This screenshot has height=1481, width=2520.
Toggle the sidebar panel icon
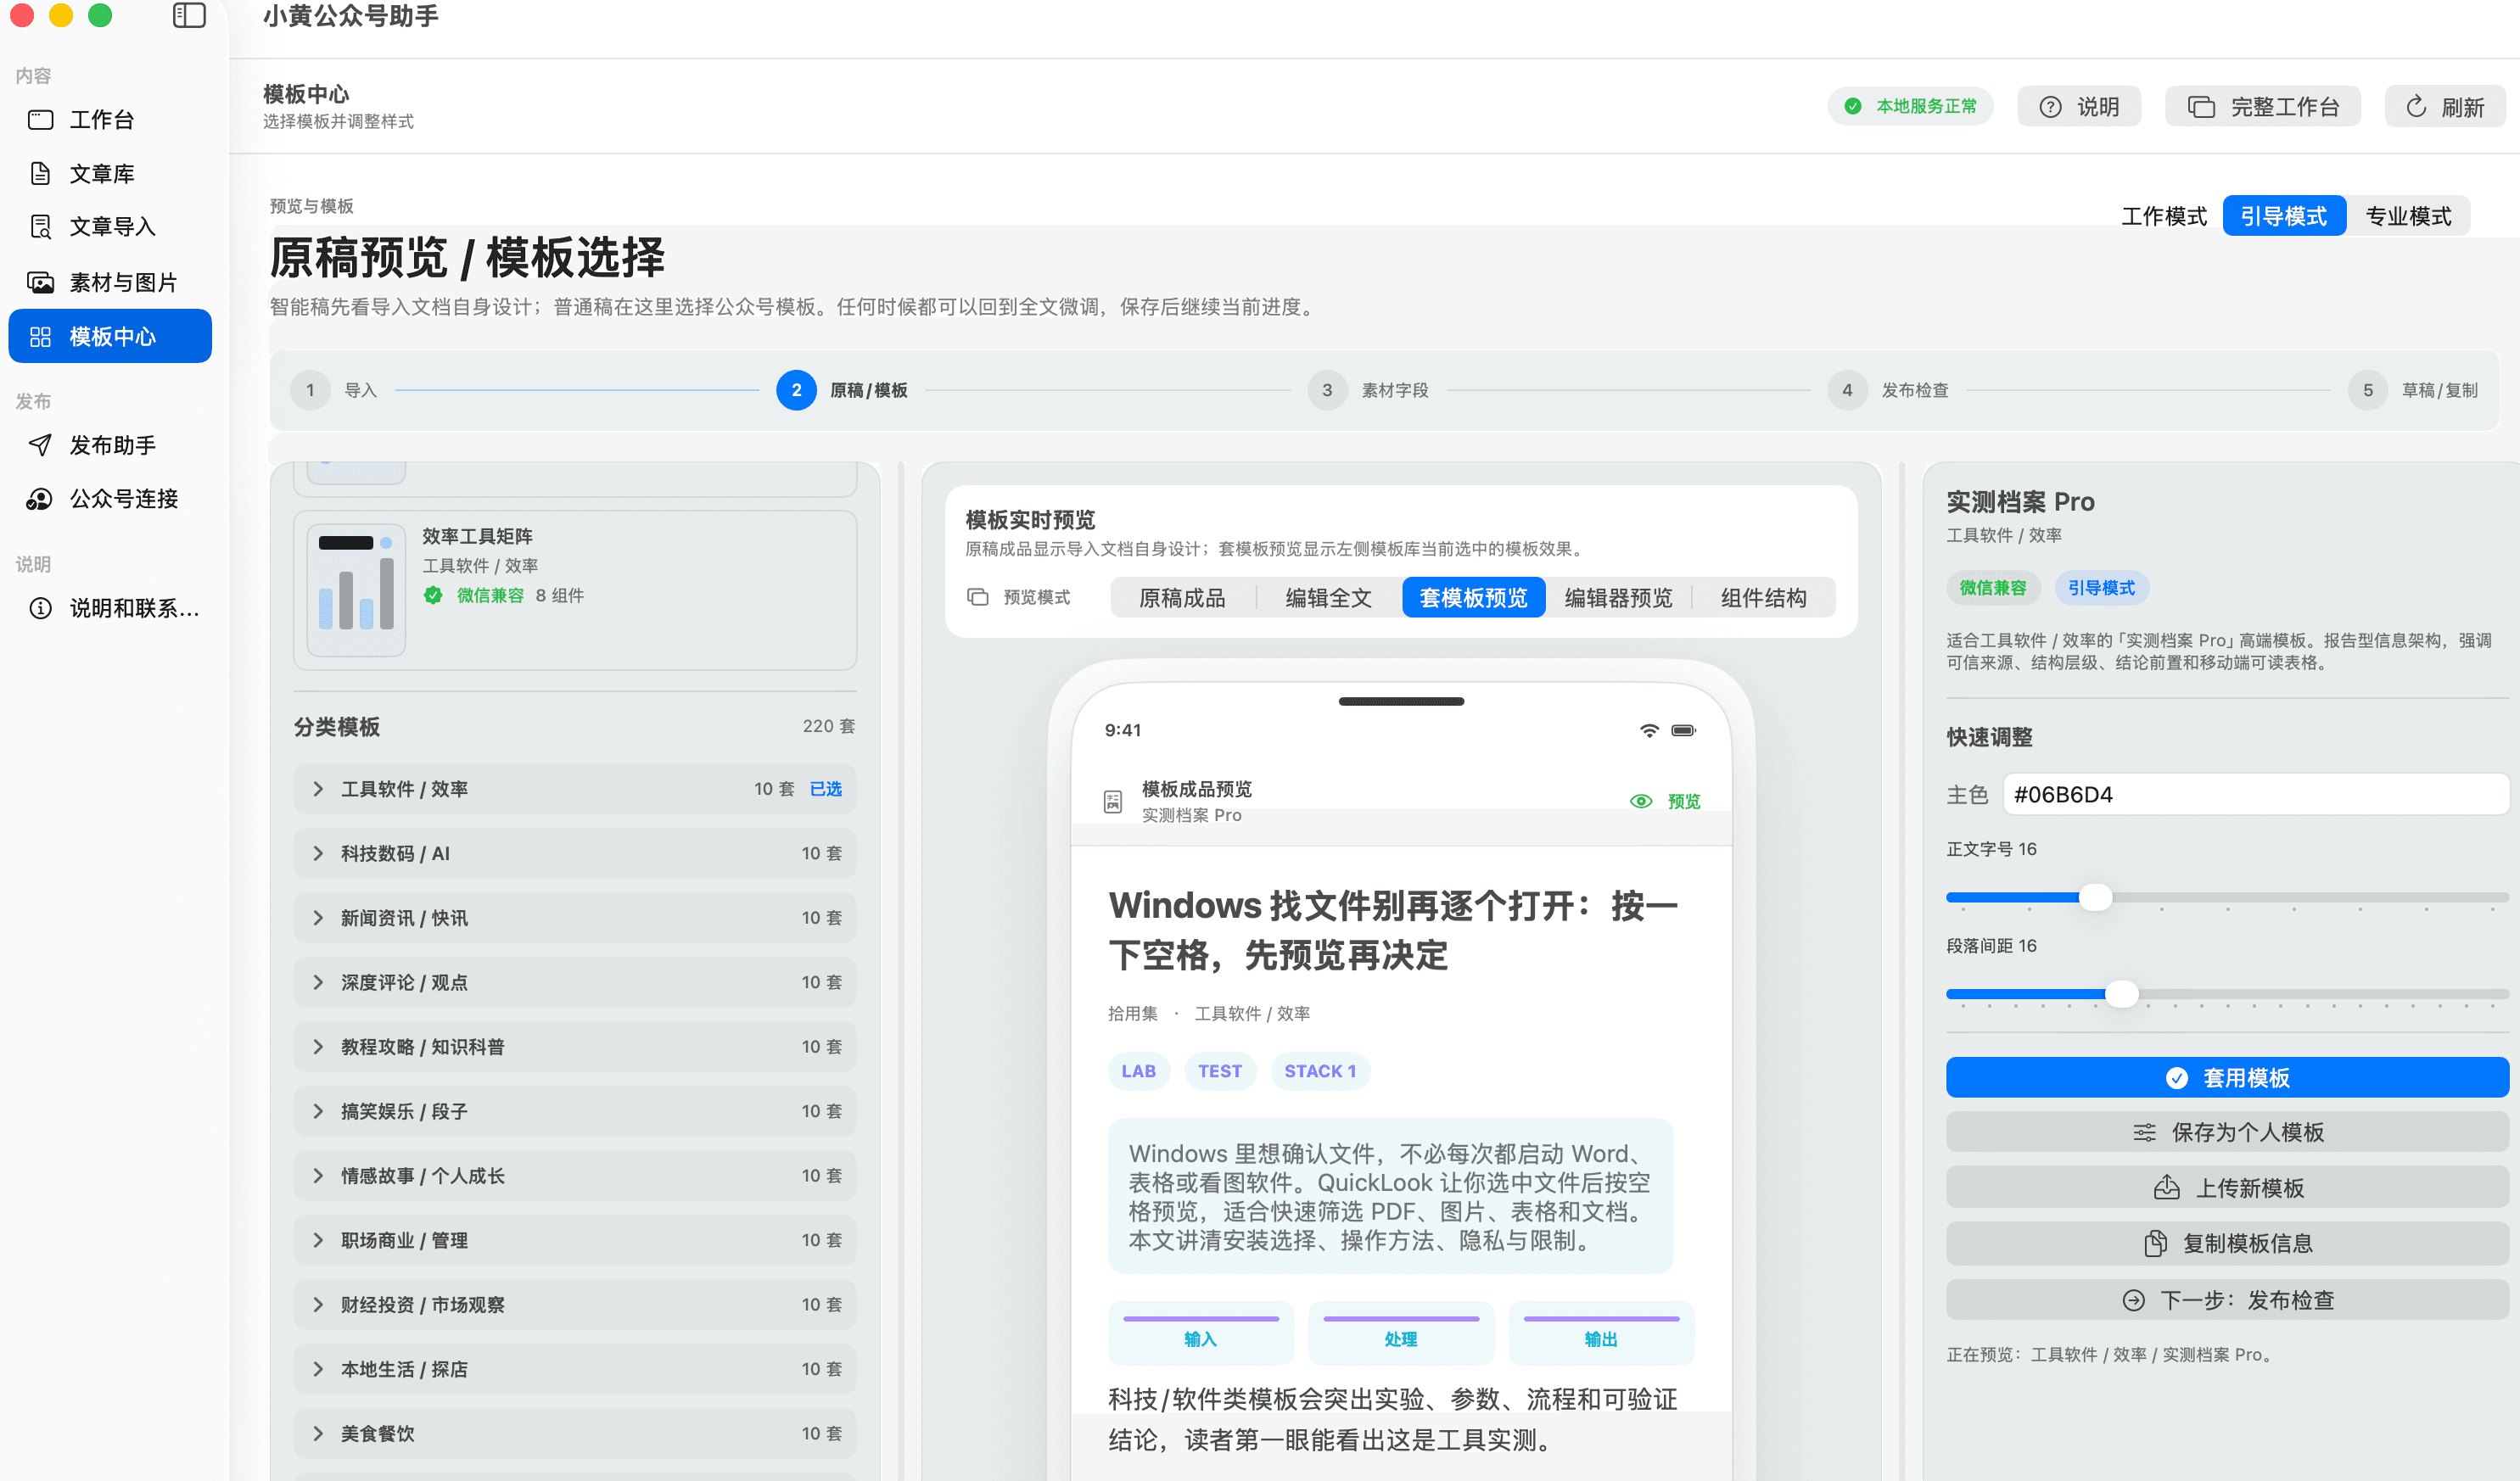coord(189,15)
